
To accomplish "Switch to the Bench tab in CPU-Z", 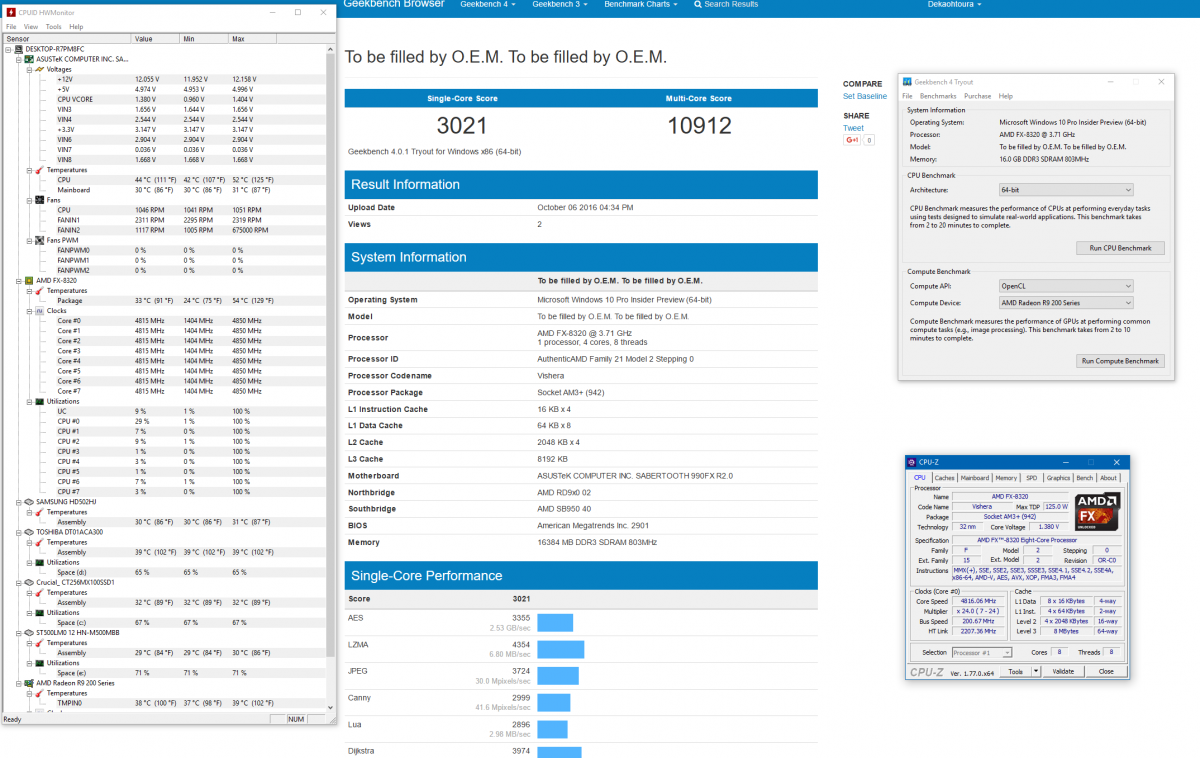I will tap(1085, 478).
